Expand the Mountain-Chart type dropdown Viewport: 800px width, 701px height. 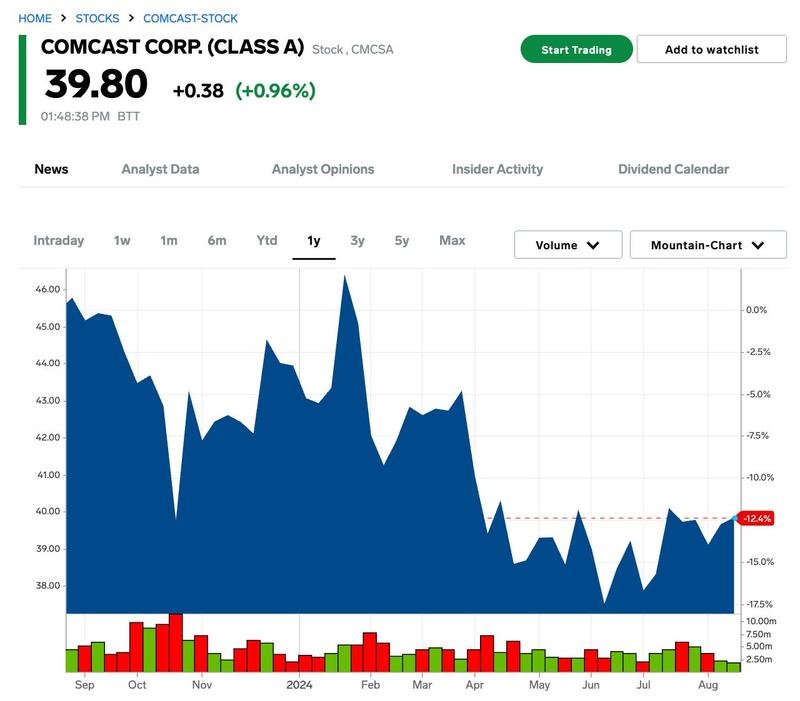[x=708, y=245]
